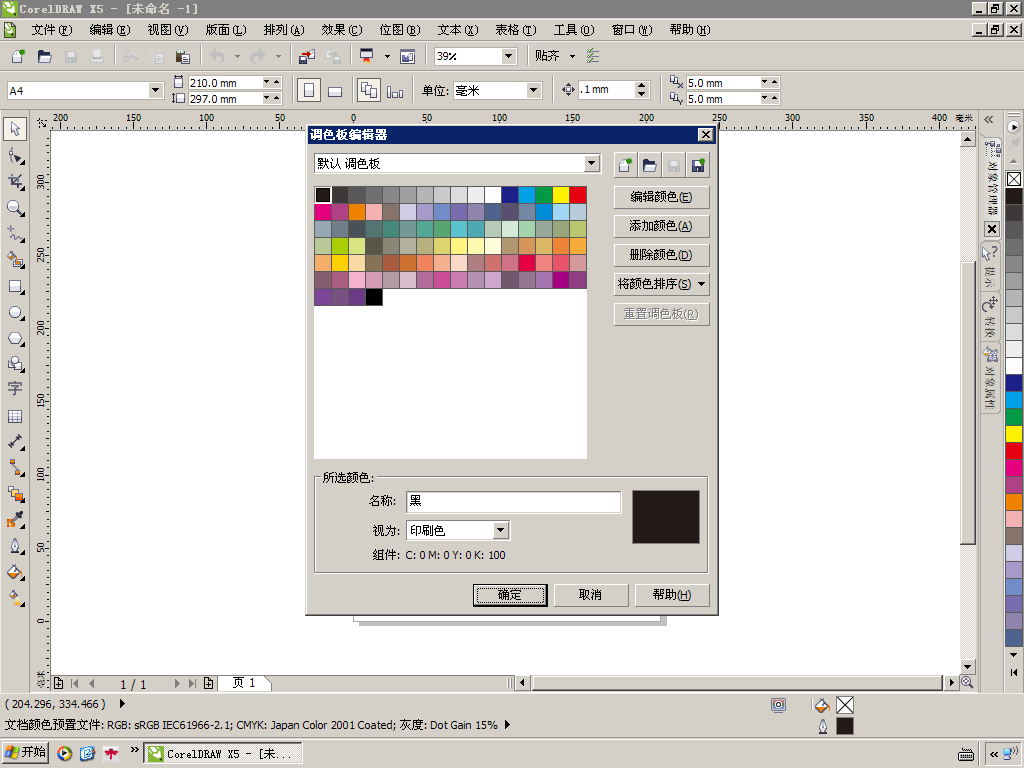Select the Blend effects tool
1024x768 pixels.
click(x=15, y=494)
